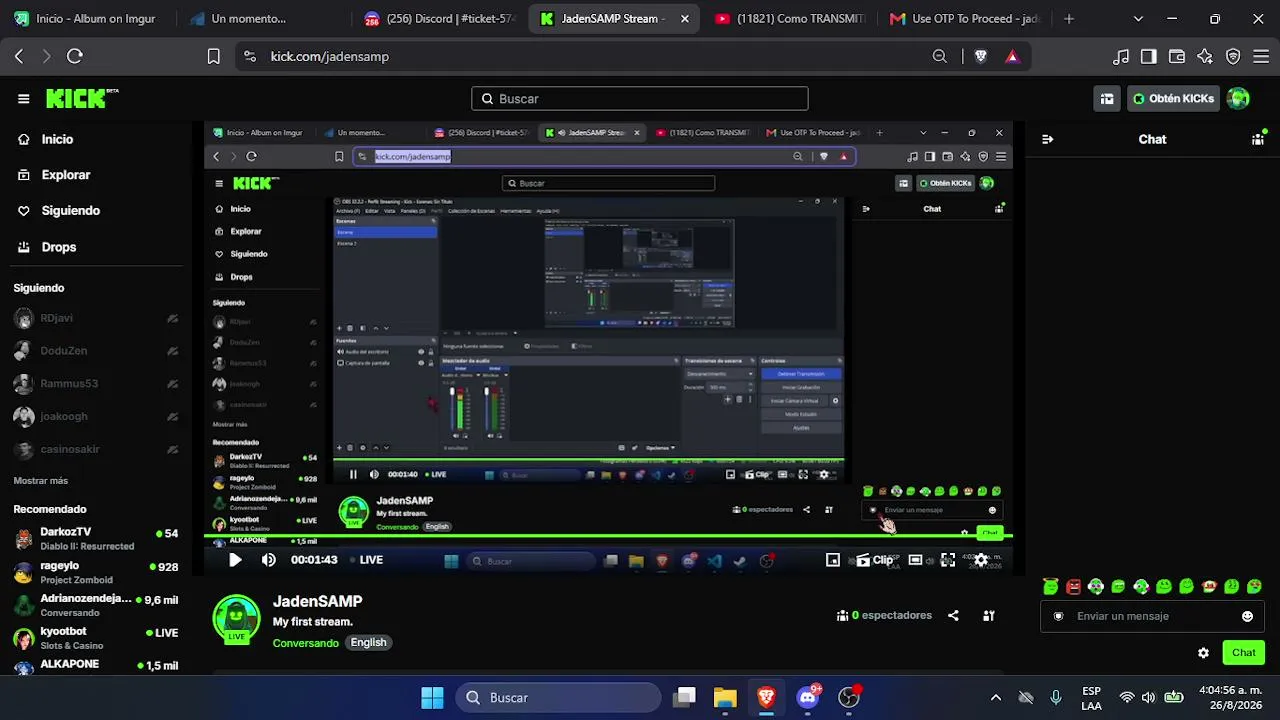
Task: Open the chat identity badge icon
Action: tap(1059, 616)
